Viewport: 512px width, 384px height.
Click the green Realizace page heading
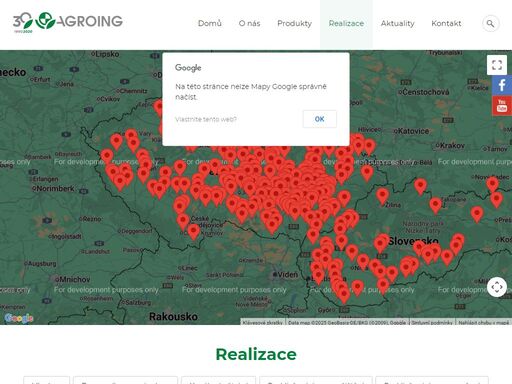[x=256, y=354]
